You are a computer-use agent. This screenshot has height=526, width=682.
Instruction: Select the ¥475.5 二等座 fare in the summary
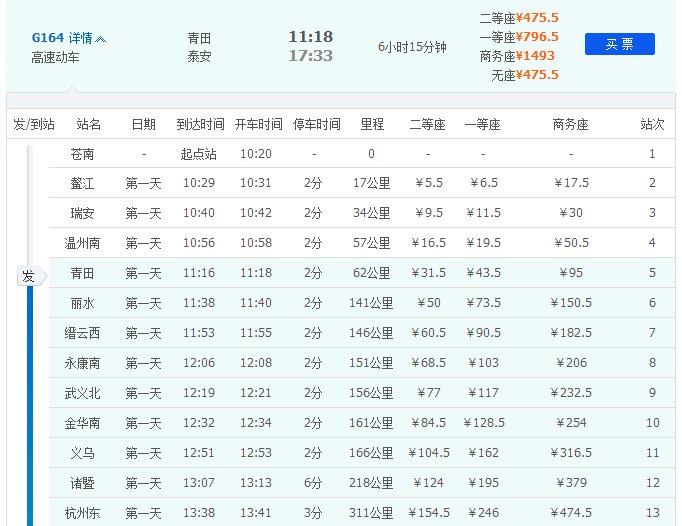click(x=537, y=17)
